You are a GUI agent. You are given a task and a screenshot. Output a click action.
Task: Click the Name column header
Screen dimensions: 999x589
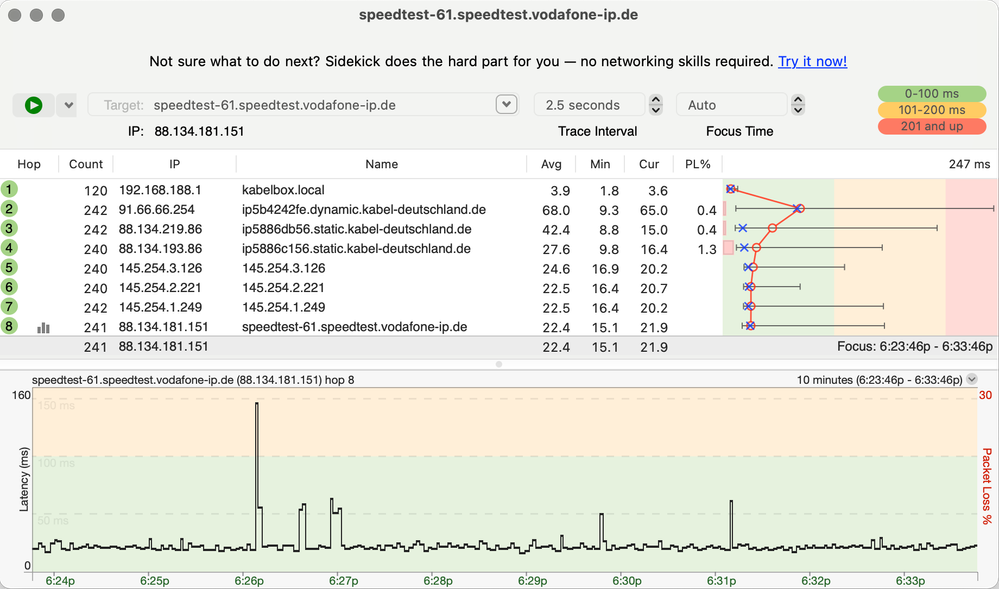[381, 164]
